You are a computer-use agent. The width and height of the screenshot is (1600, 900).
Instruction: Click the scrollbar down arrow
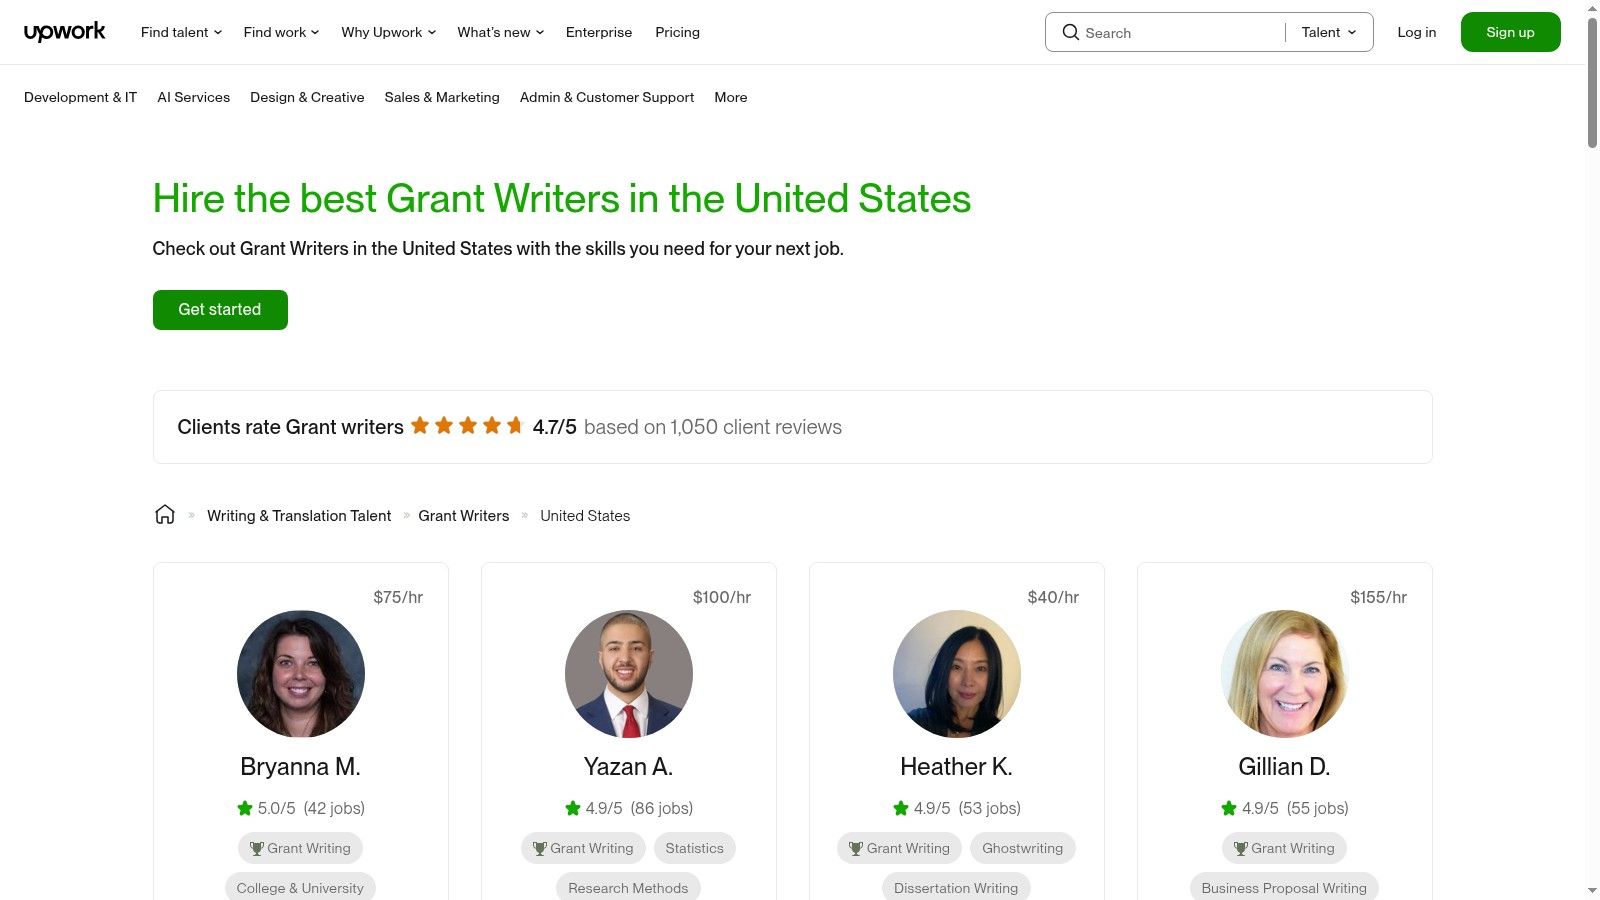[x=1592, y=890]
